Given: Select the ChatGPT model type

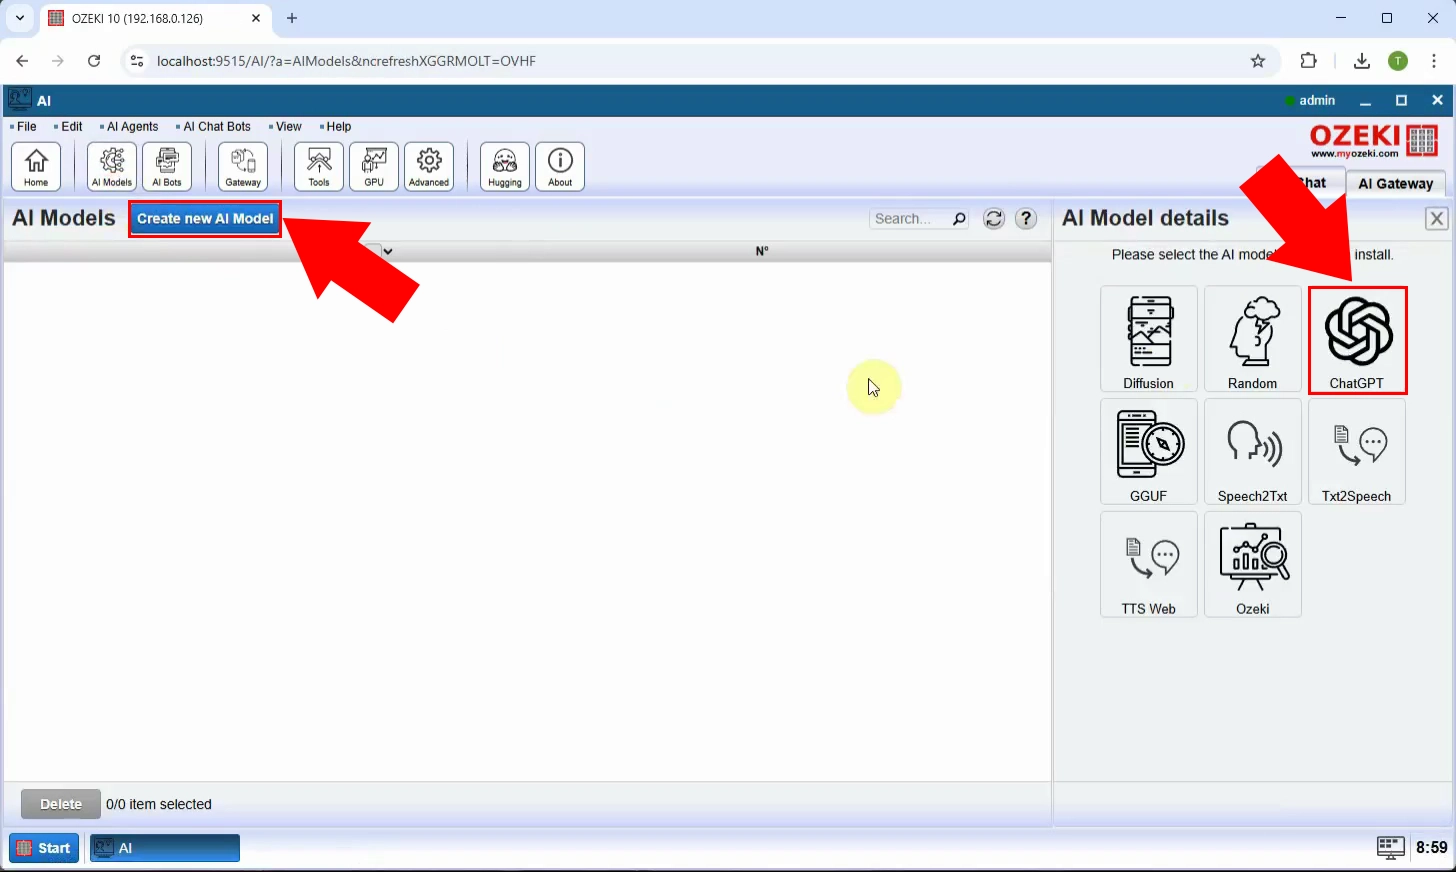Looking at the screenshot, I should coord(1357,340).
